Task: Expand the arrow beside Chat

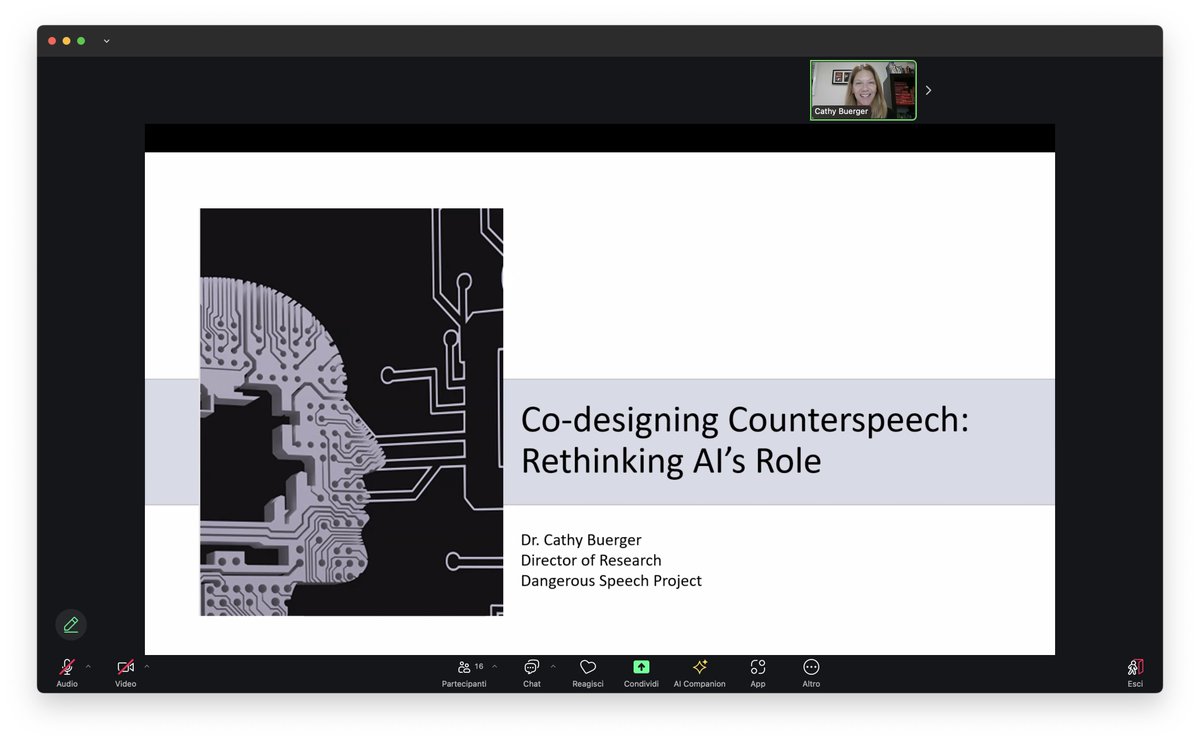Action: tap(553, 666)
